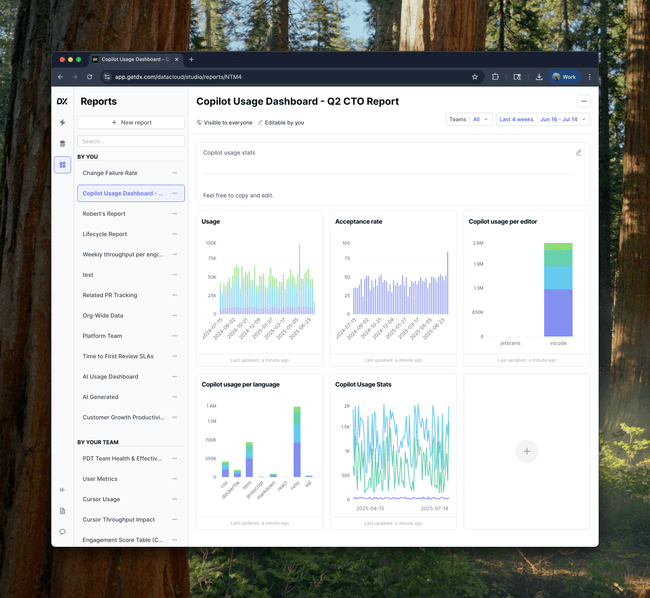650x598 pixels.
Task: Open the lightning bolt sidebar icon
Action: [62, 122]
